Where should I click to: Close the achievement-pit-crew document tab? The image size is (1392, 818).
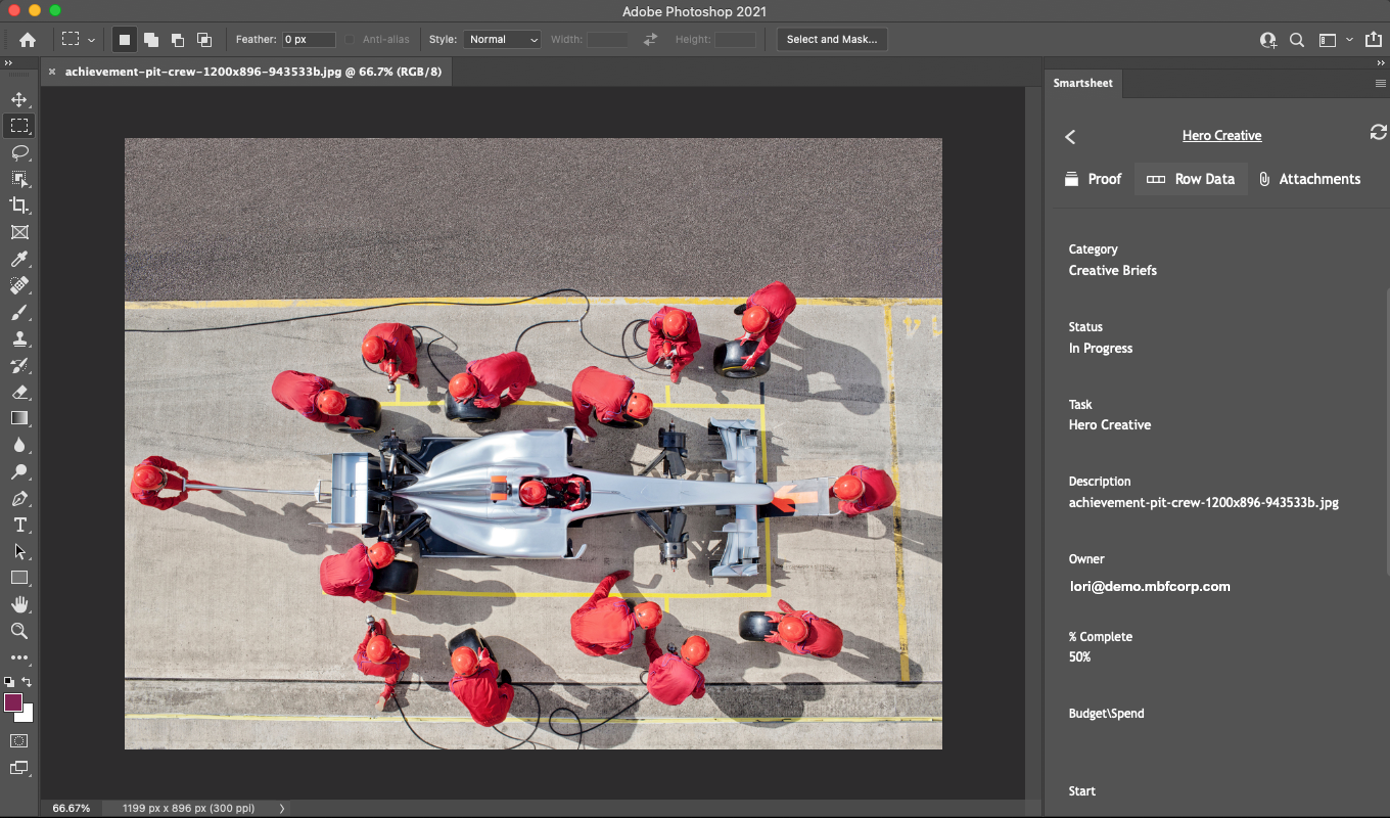(52, 72)
